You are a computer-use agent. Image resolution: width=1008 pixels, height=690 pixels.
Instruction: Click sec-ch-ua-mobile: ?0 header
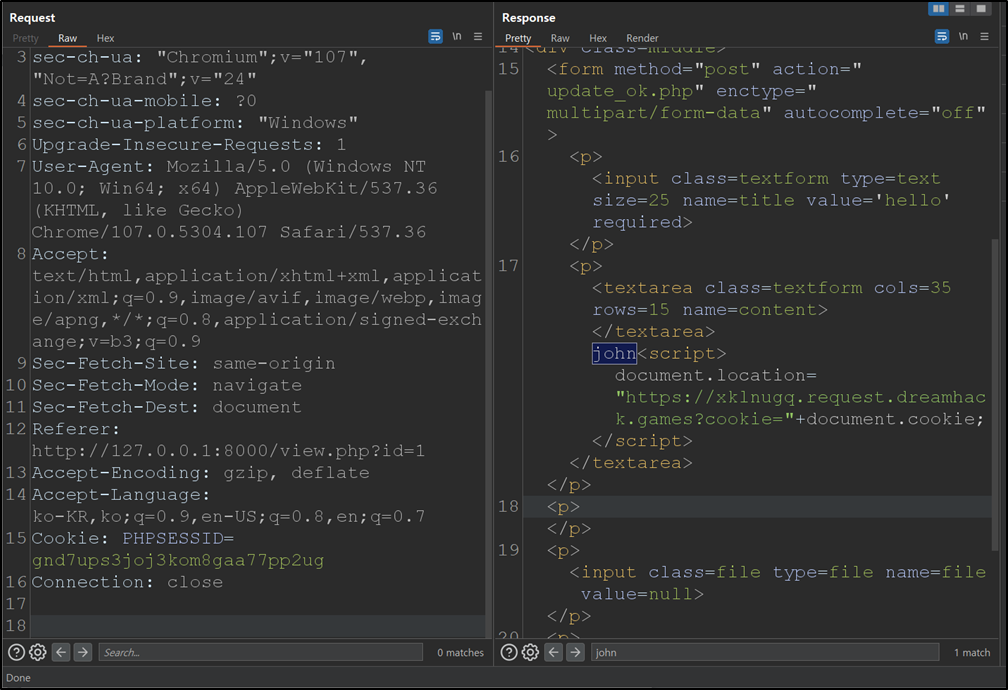click(145, 101)
